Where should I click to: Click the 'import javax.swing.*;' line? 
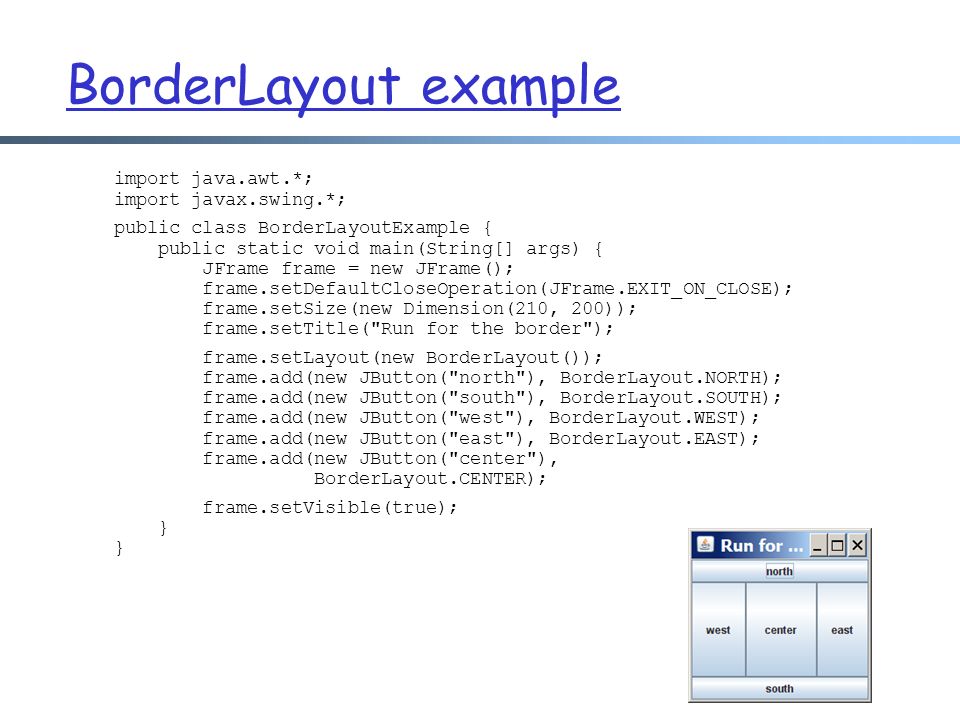(x=230, y=200)
